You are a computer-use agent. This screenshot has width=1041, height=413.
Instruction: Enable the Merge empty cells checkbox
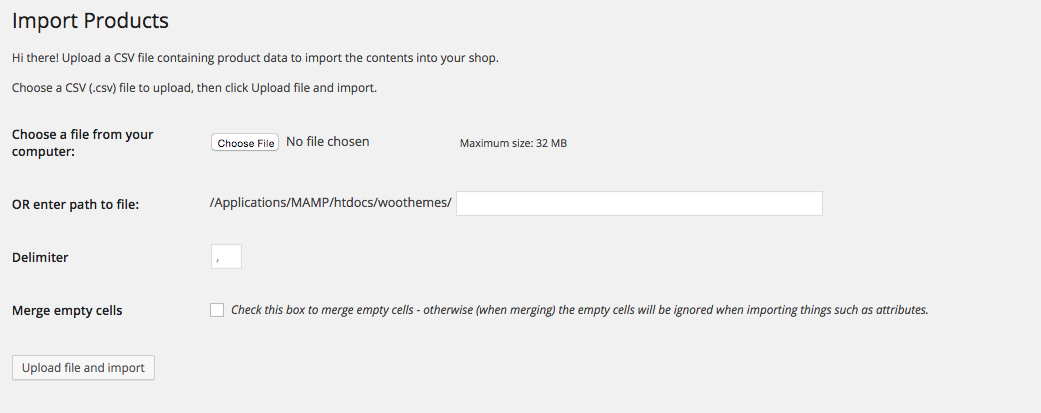coord(217,310)
